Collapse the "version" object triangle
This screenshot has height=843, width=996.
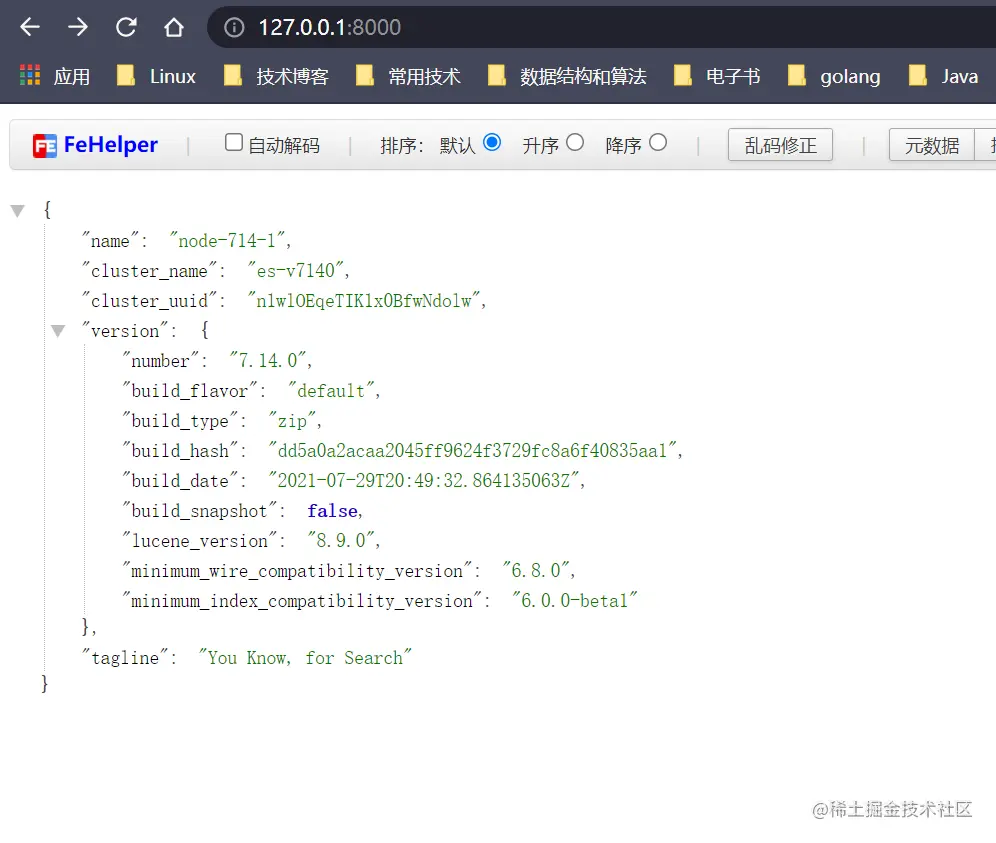pyautogui.click(x=58, y=330)
